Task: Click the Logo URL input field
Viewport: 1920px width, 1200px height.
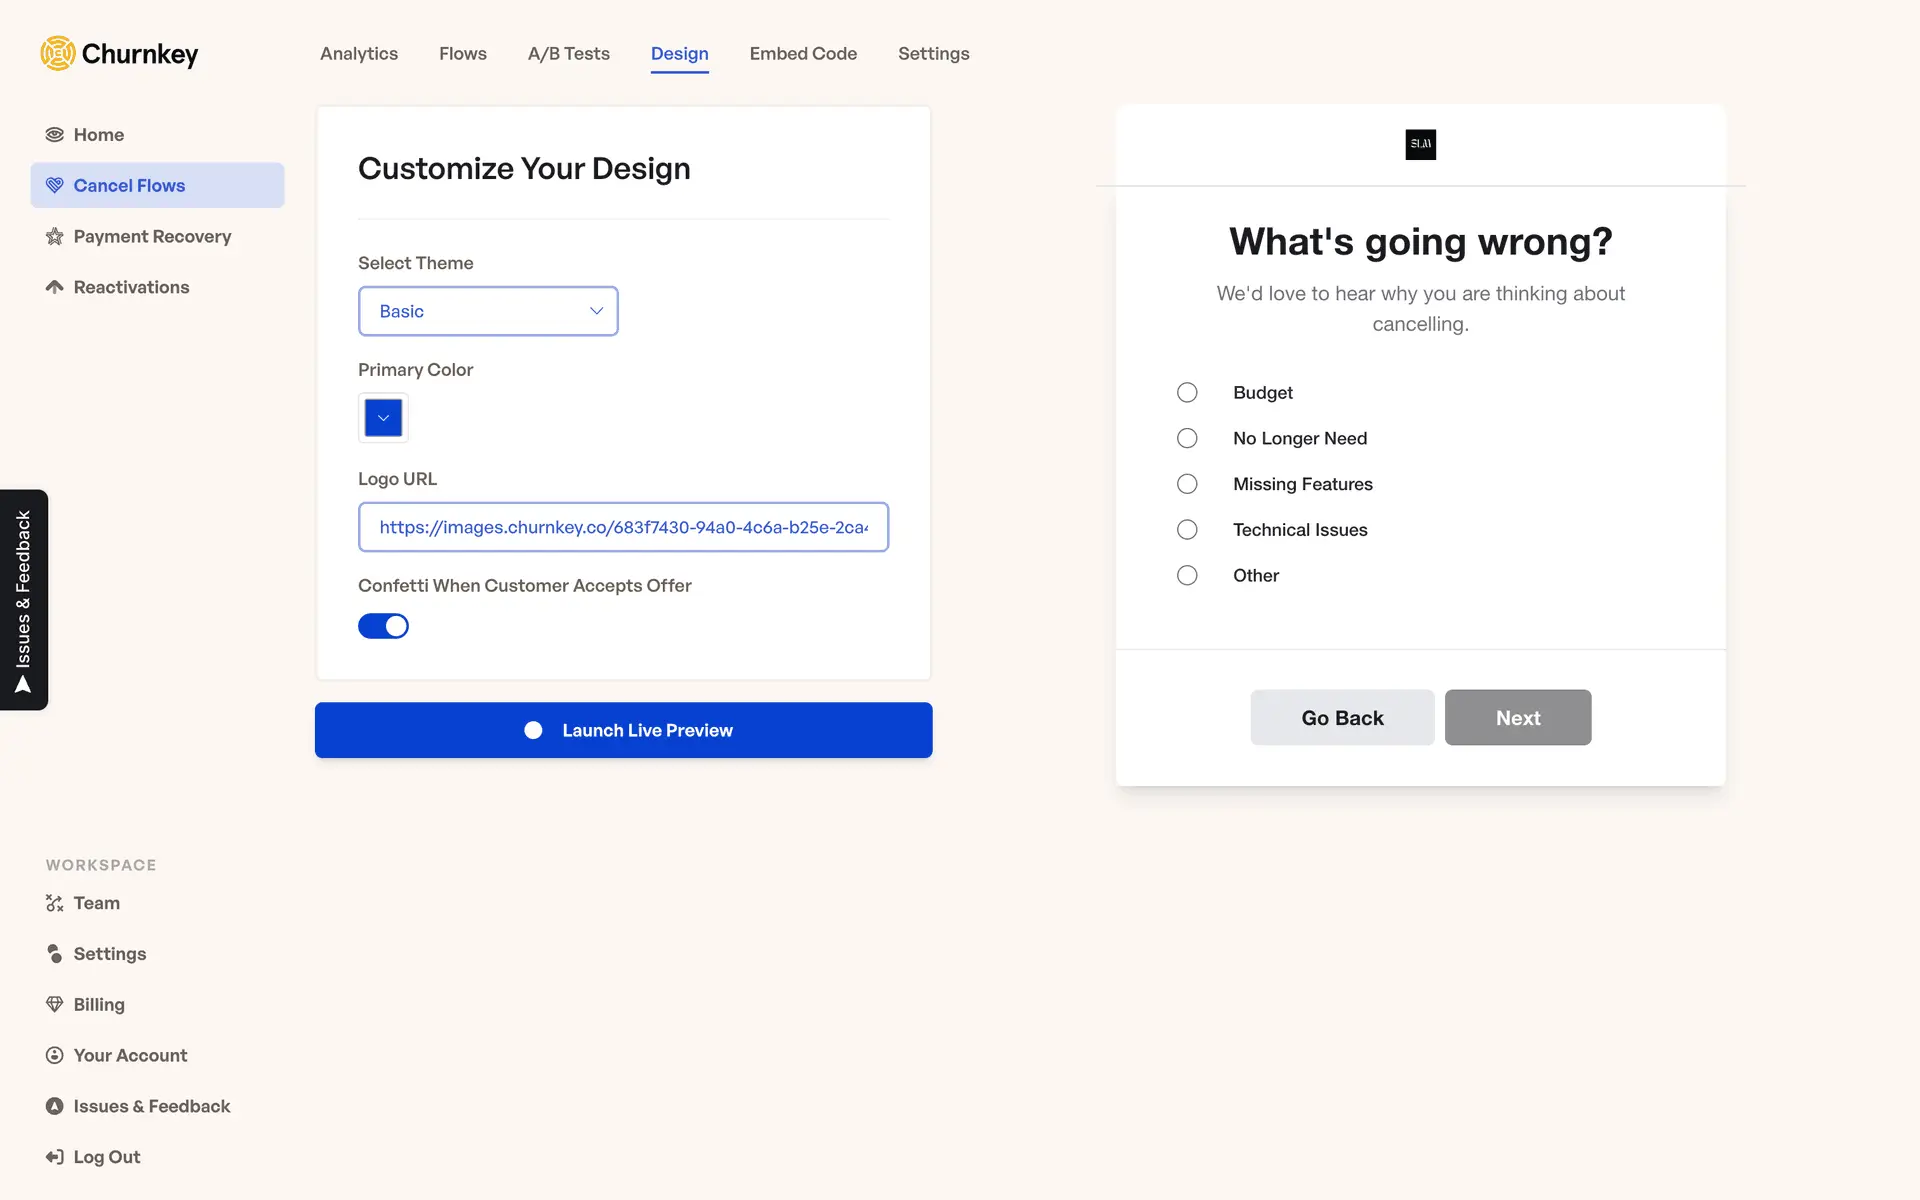Action: (623, 527)
